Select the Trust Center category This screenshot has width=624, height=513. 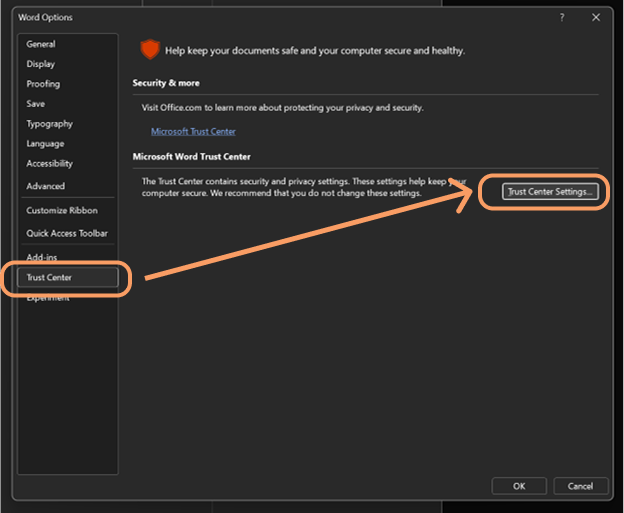pyautogui.click(x=68, y=277)
